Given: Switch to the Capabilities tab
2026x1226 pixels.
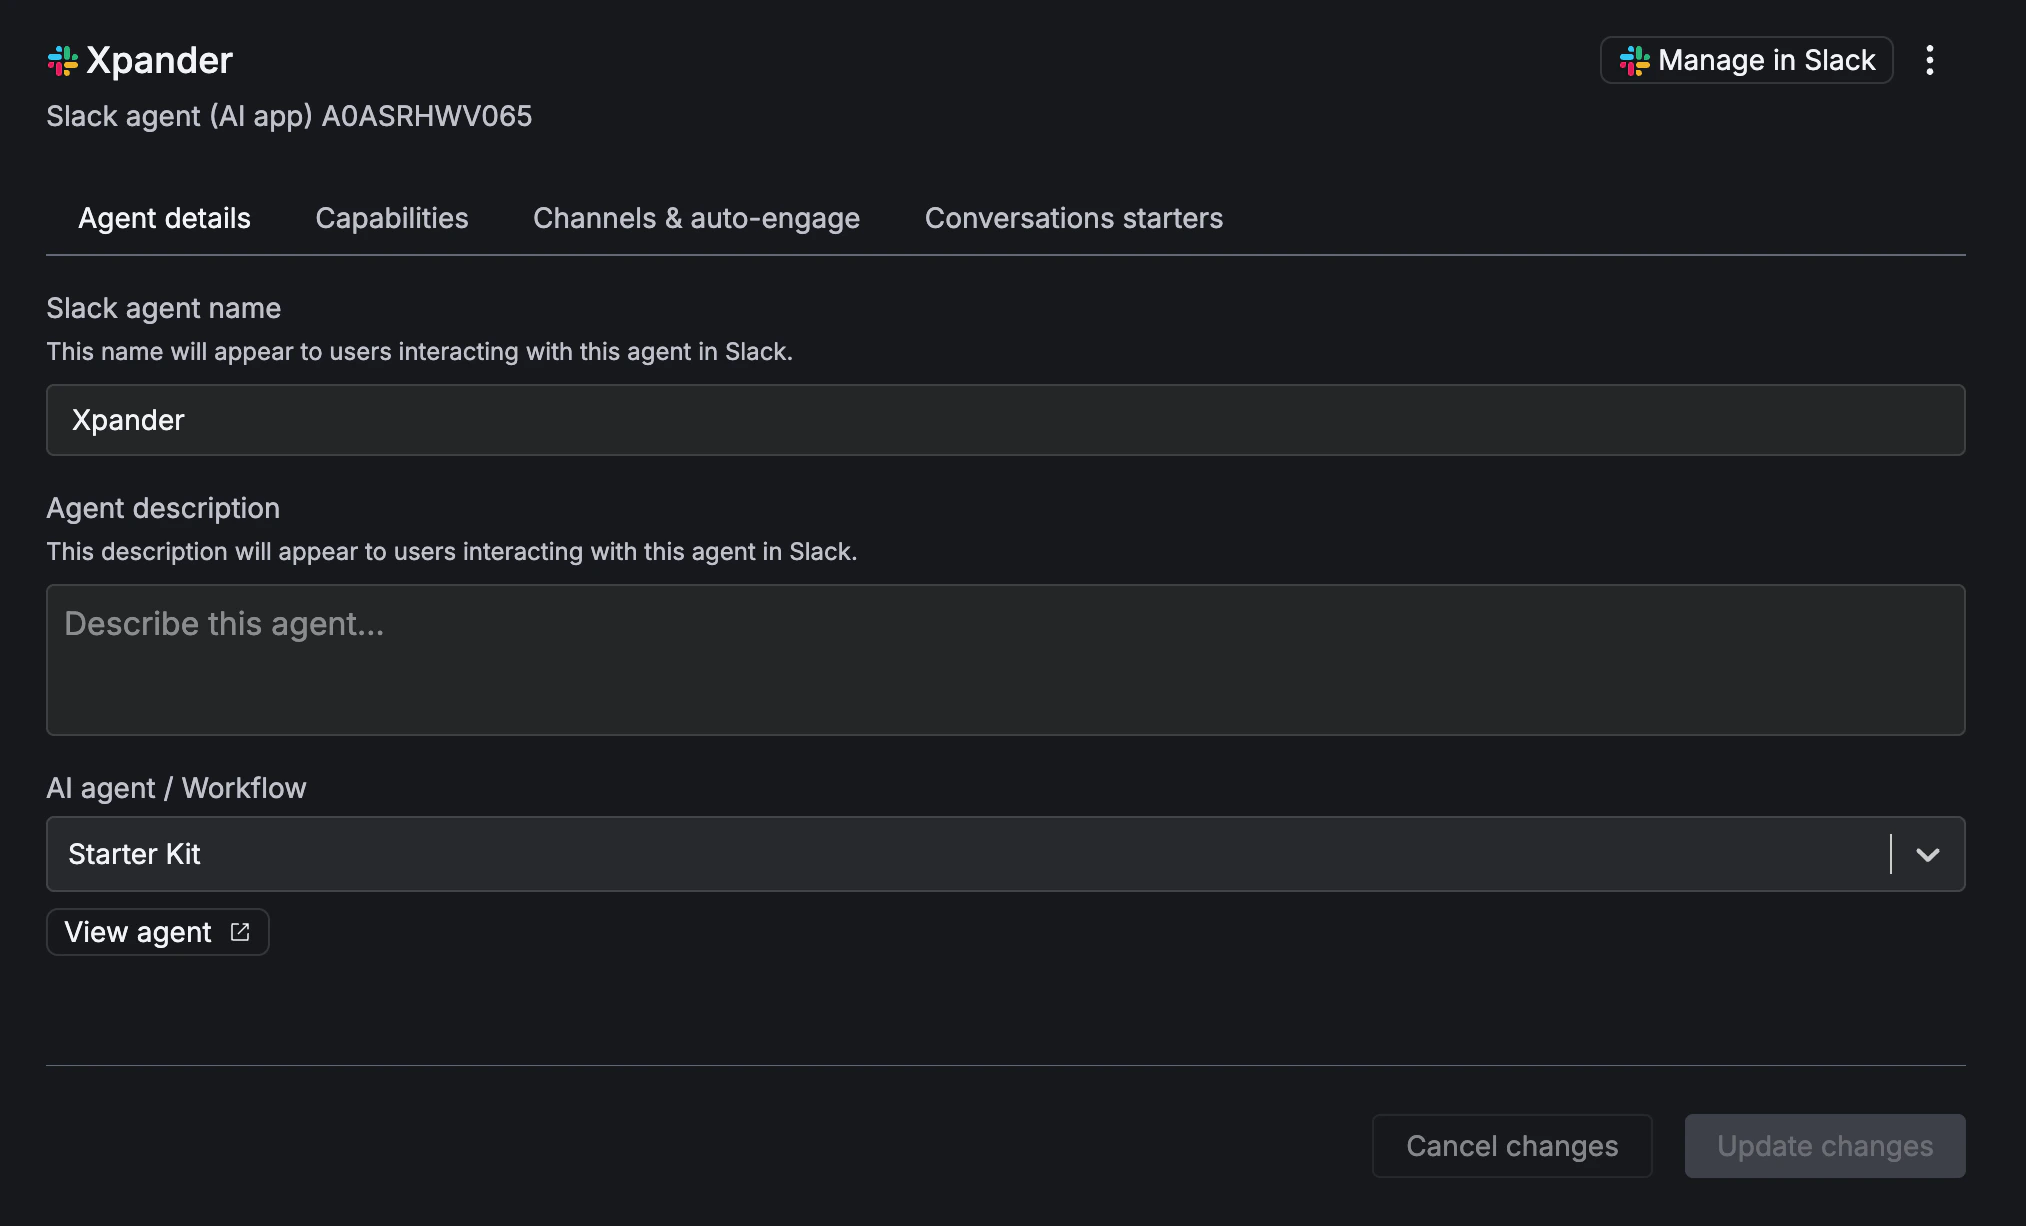Looking at the screenshot, I should (x=391, y=218).
